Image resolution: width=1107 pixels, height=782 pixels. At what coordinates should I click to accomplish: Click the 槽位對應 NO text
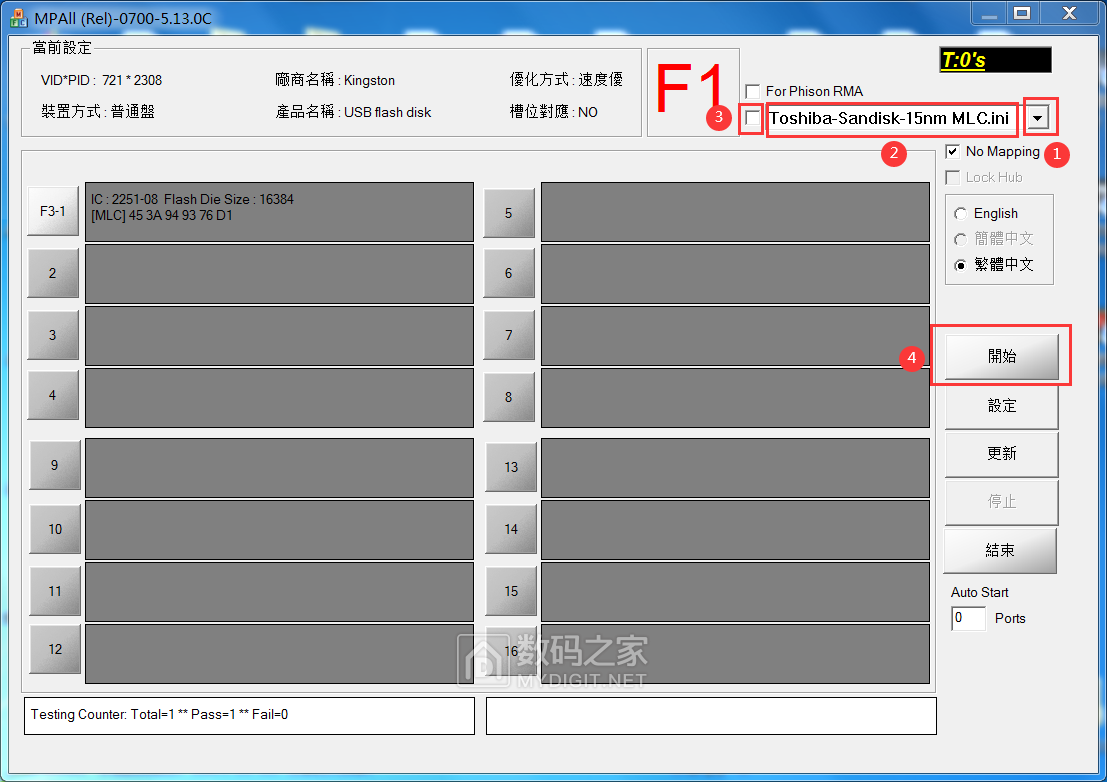click(554, 112)
